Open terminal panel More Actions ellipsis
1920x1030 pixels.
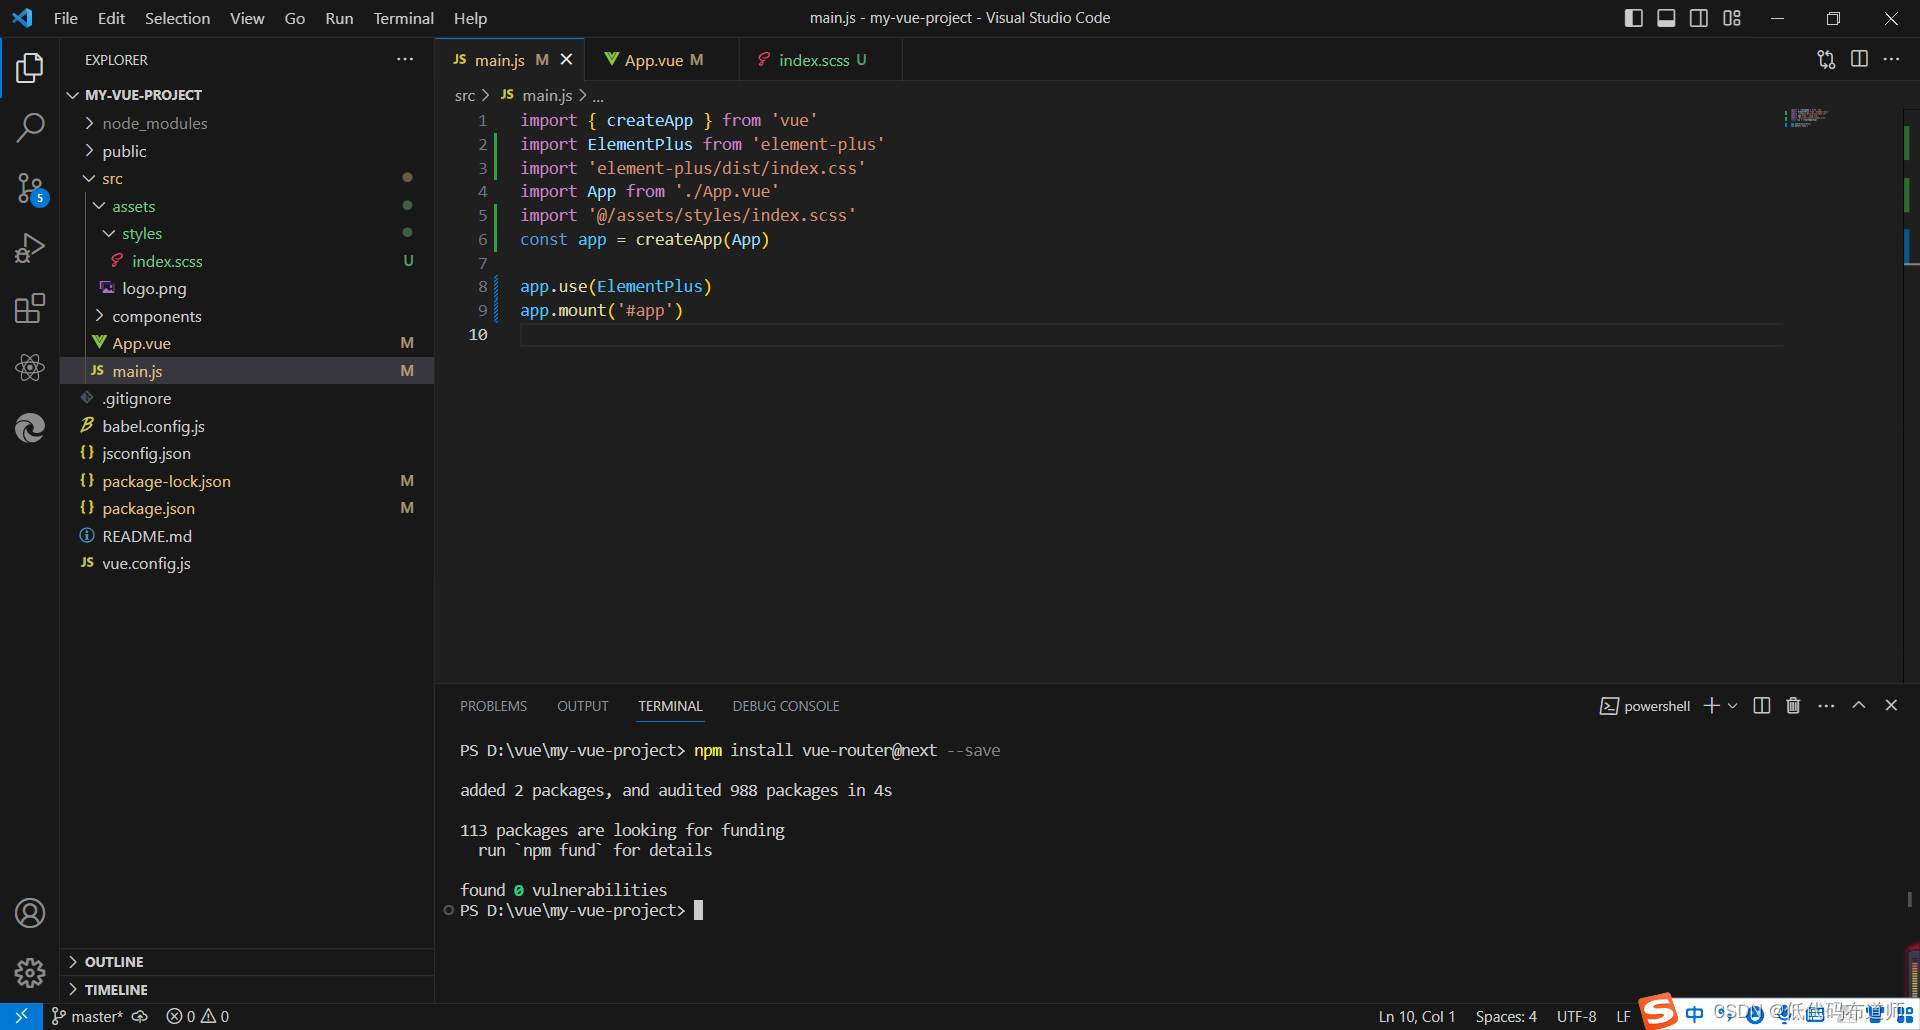point(1826,706)
